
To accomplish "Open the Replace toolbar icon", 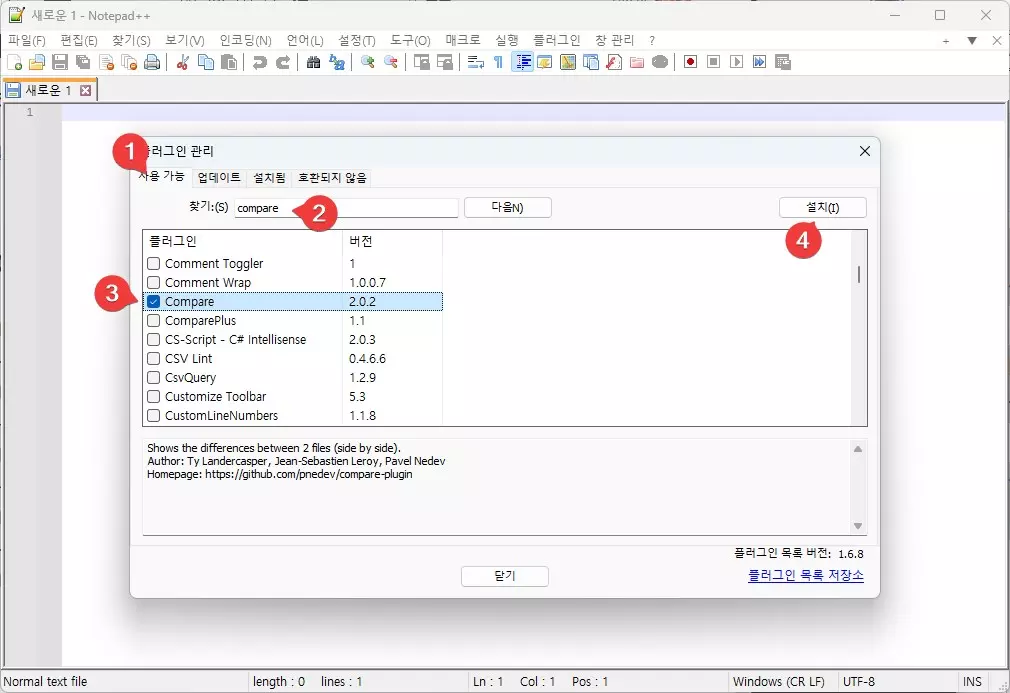I will coord(336,62).
